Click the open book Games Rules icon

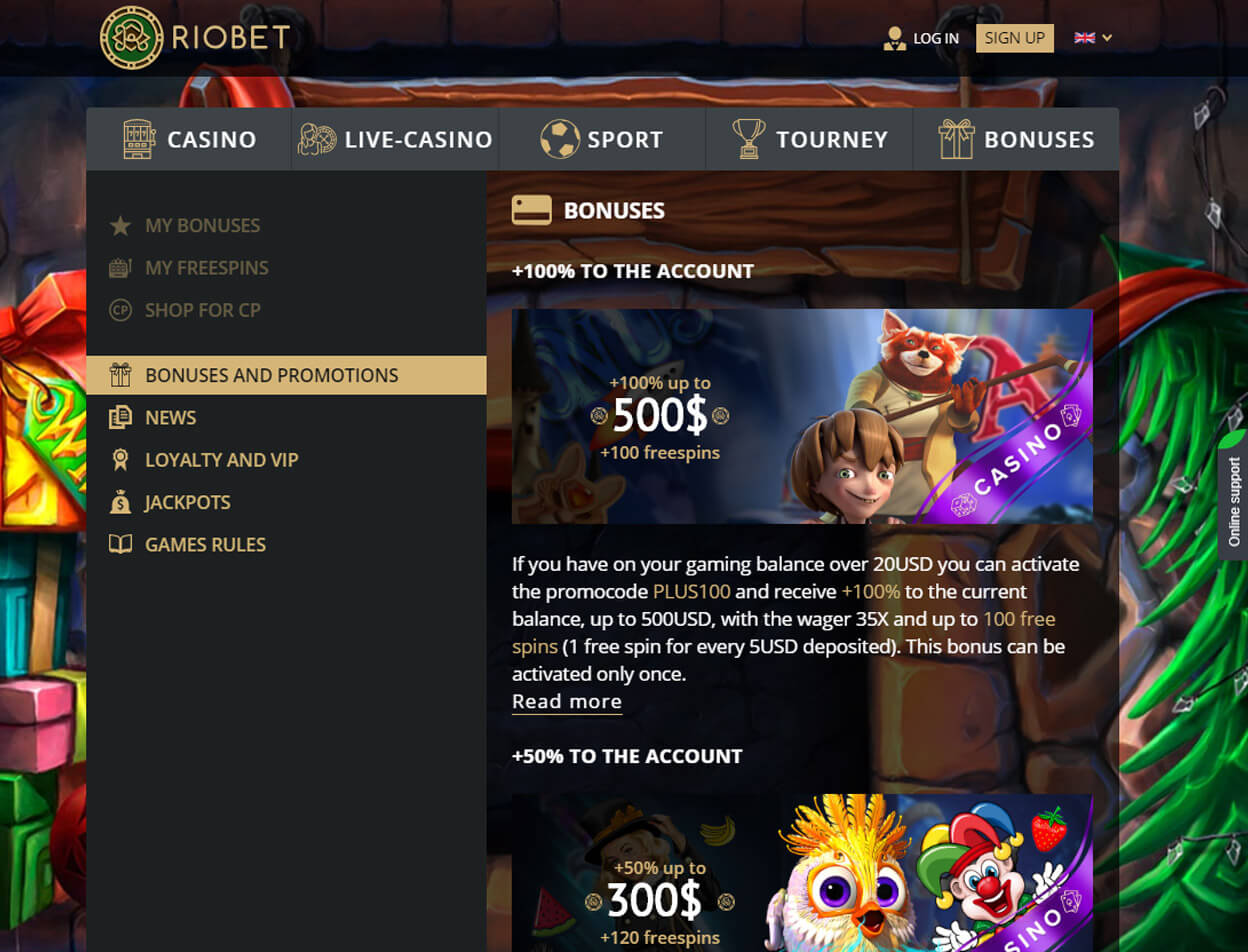120,544
